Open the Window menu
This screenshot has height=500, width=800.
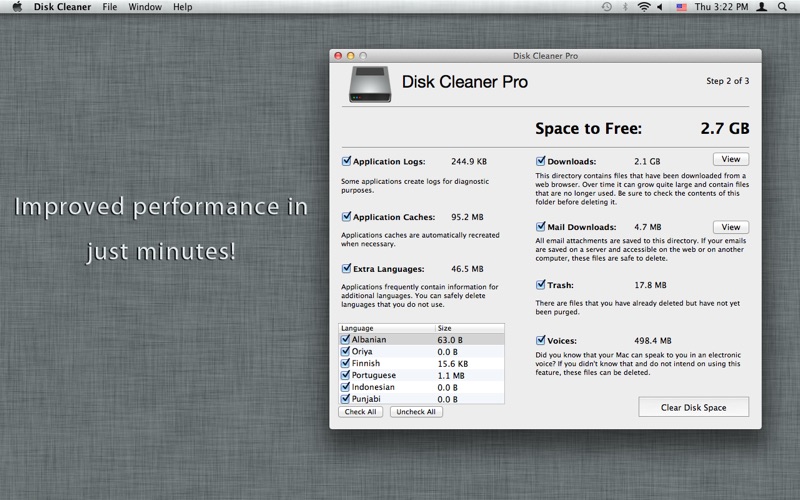pos(145,7)
